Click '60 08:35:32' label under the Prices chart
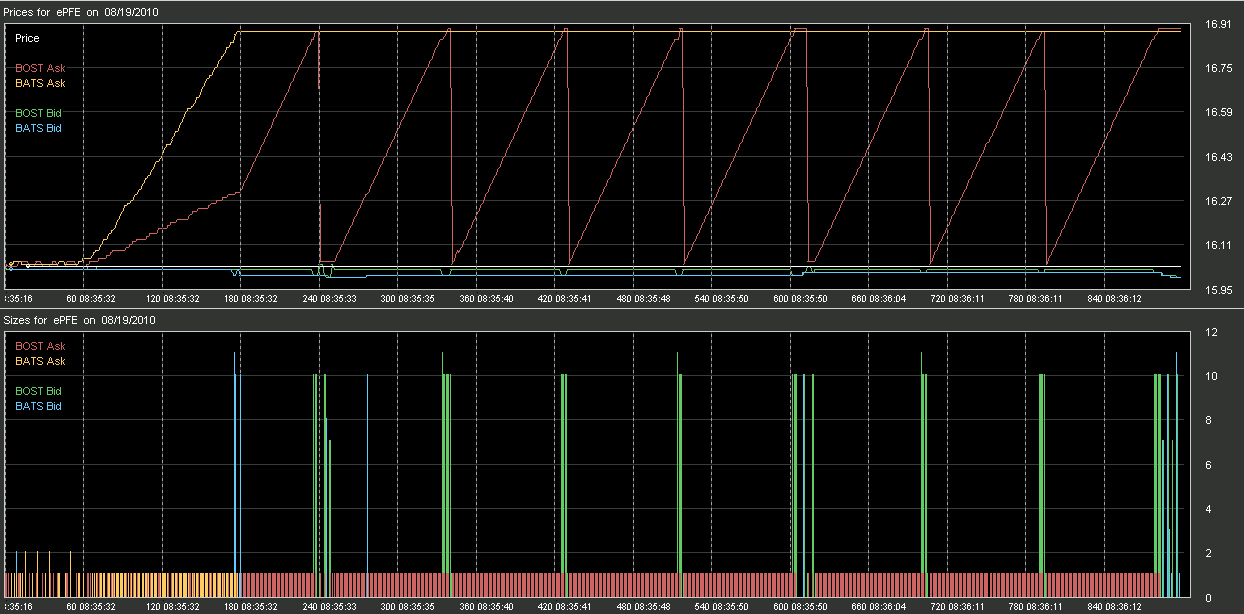 [x=93, y=298]
